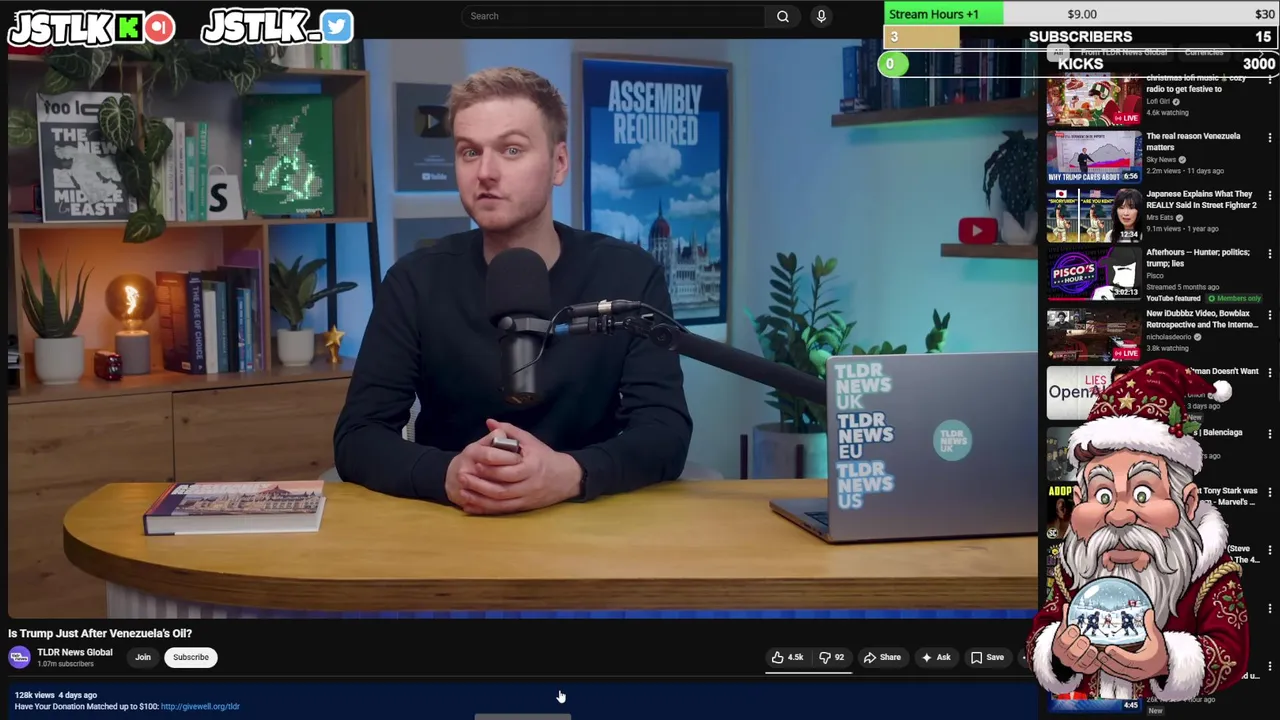Open options menu for christmas lofi music video
1280x720 pixels.
pyautogui.click(x=1270, y=79)
